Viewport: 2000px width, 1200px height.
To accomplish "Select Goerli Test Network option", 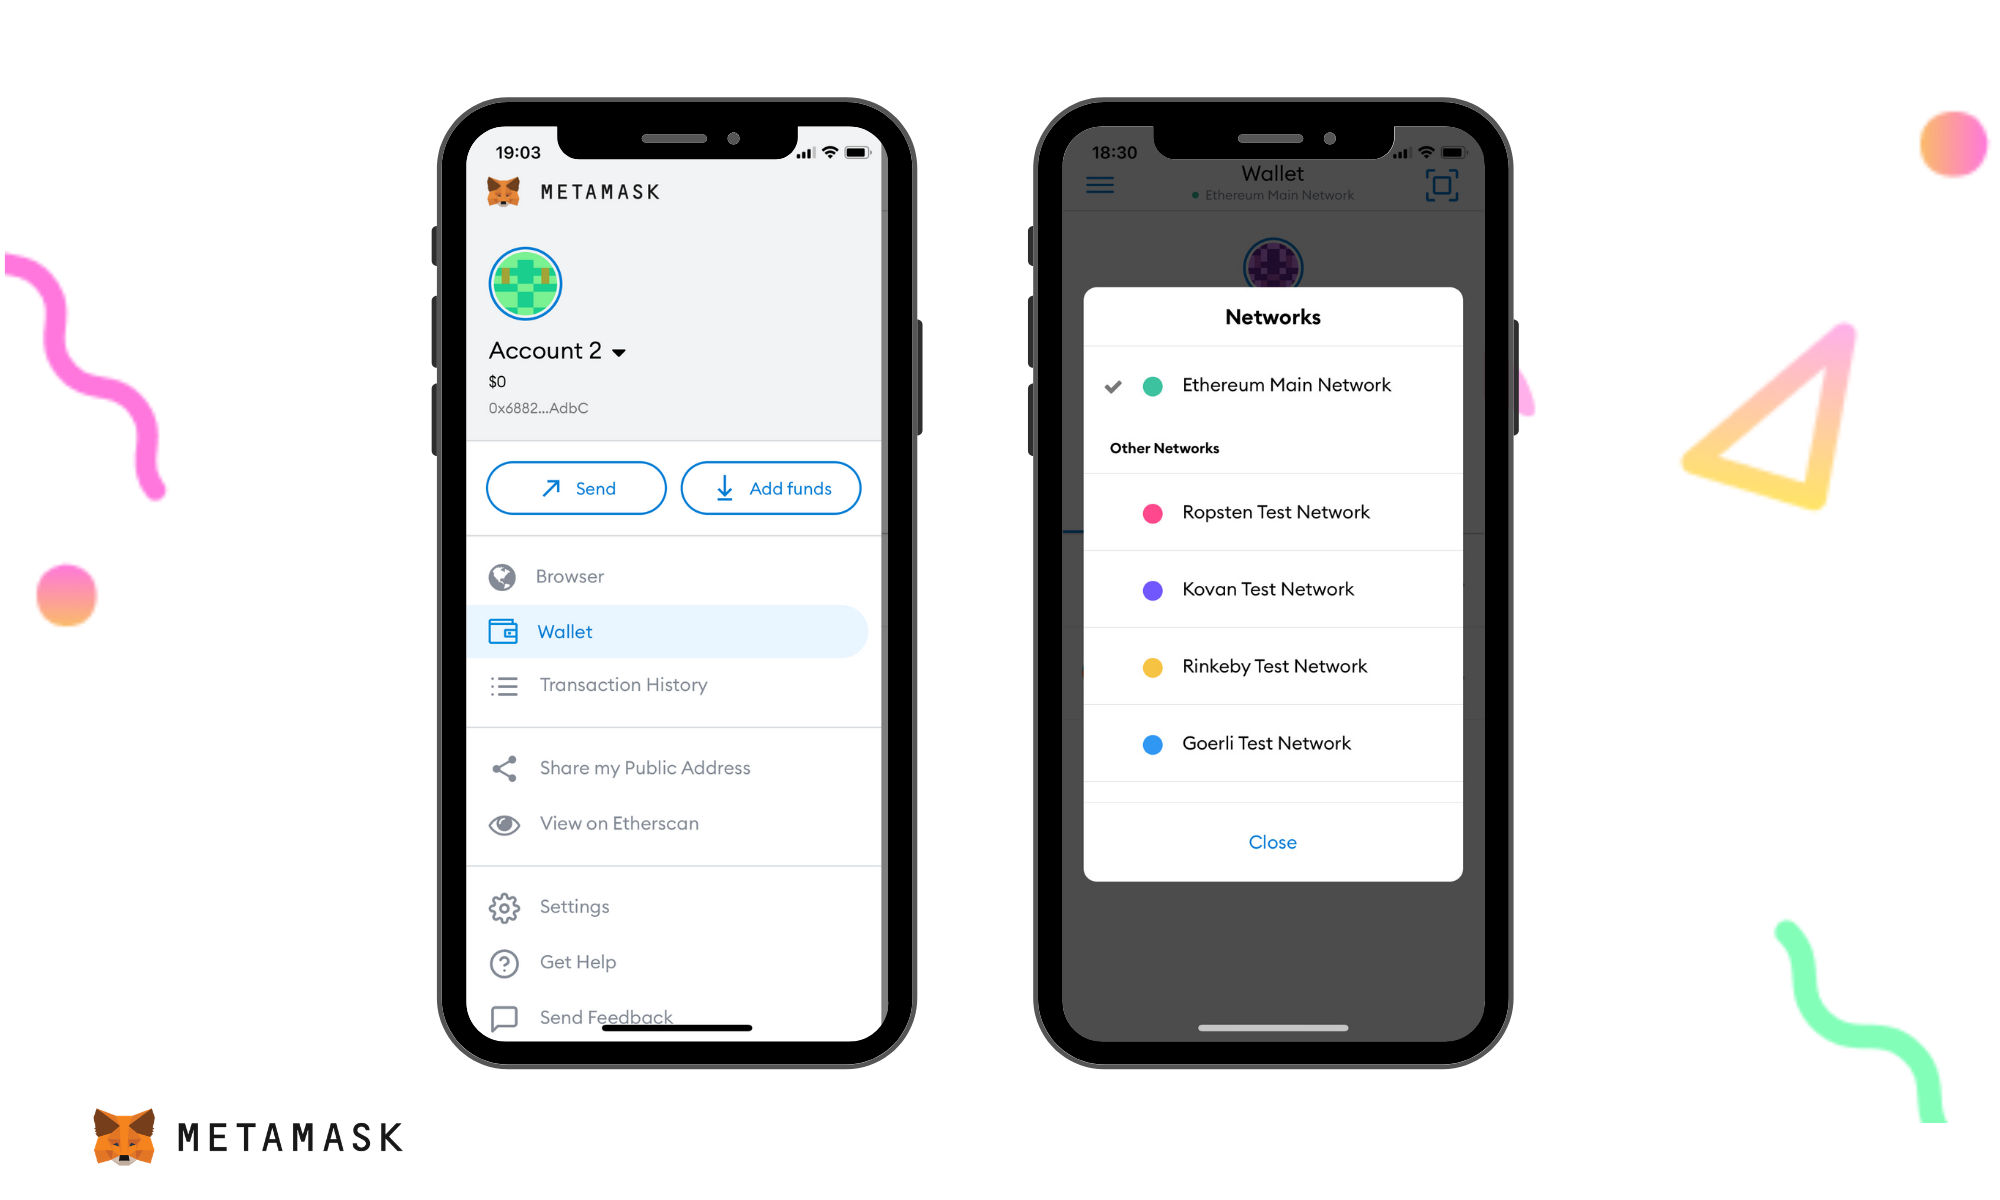I will [1270, 741].
